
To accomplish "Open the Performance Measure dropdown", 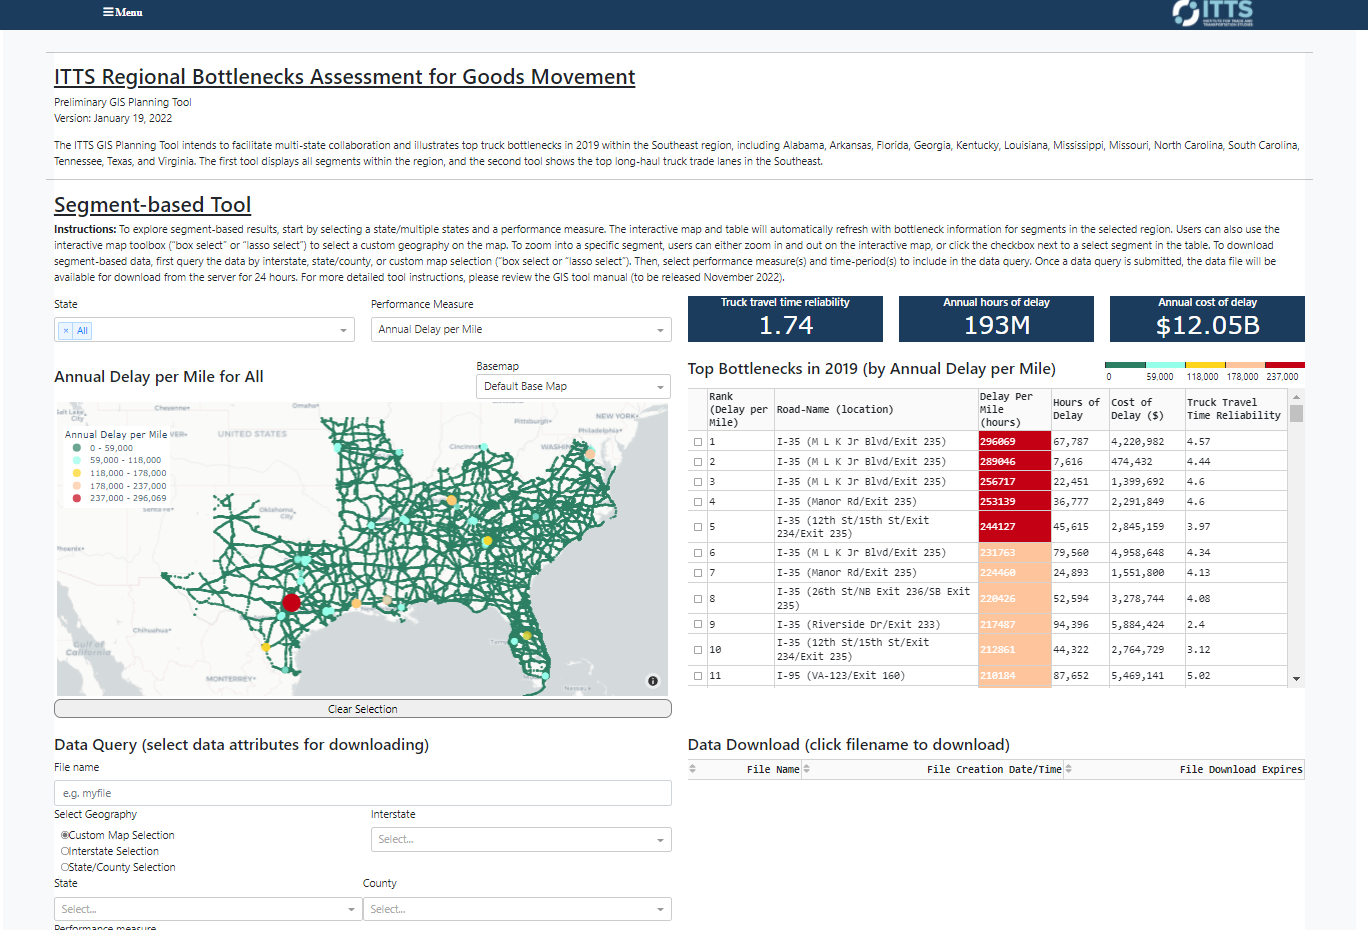I will point(521,330).
